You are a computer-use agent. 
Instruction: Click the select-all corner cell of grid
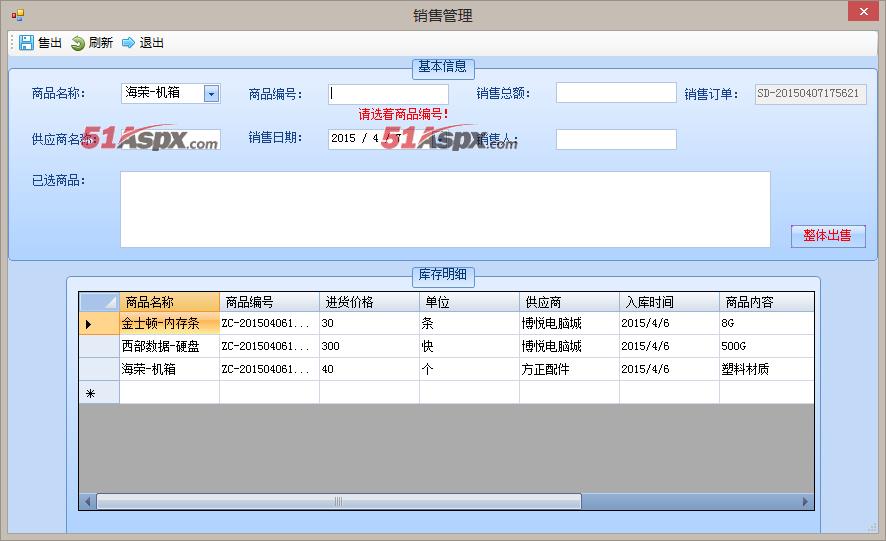tap(99, 302)
